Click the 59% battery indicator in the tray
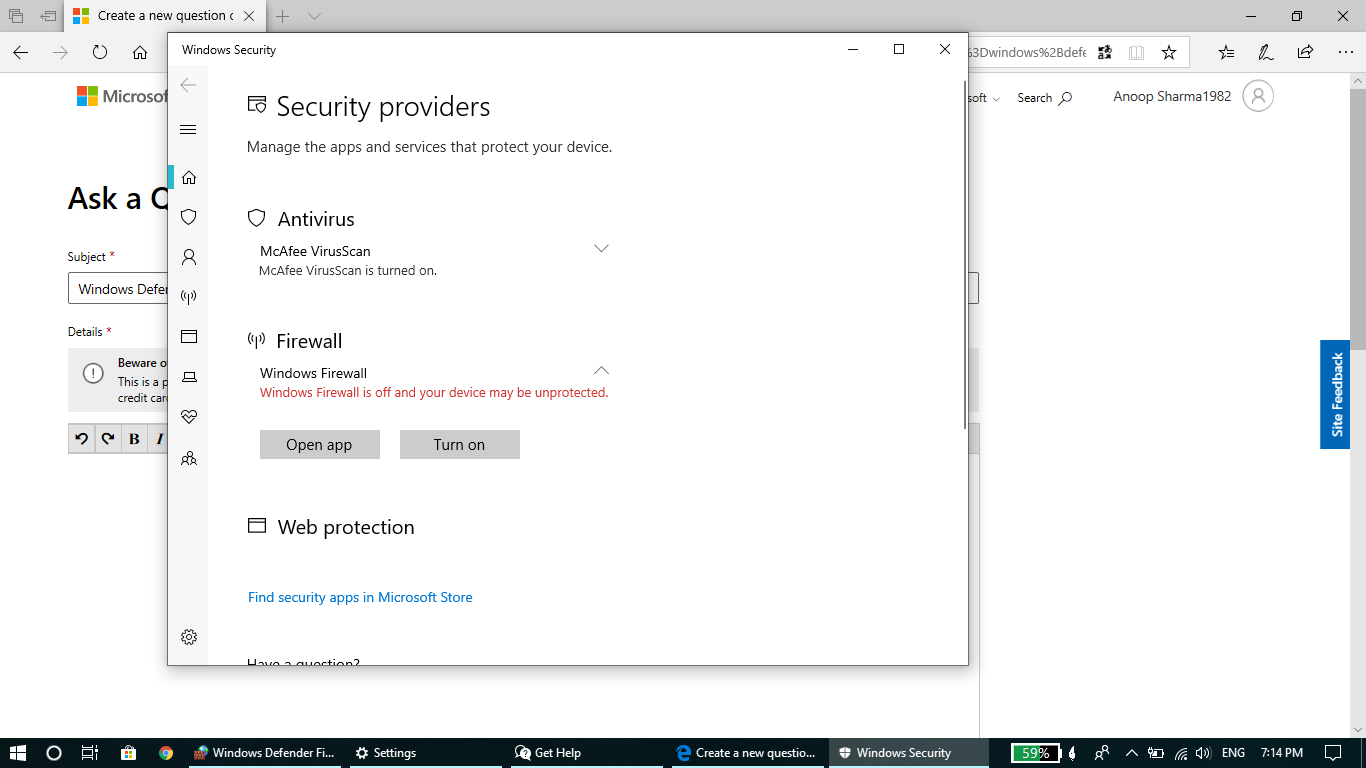1366x768 pixels. [1035, 753]
